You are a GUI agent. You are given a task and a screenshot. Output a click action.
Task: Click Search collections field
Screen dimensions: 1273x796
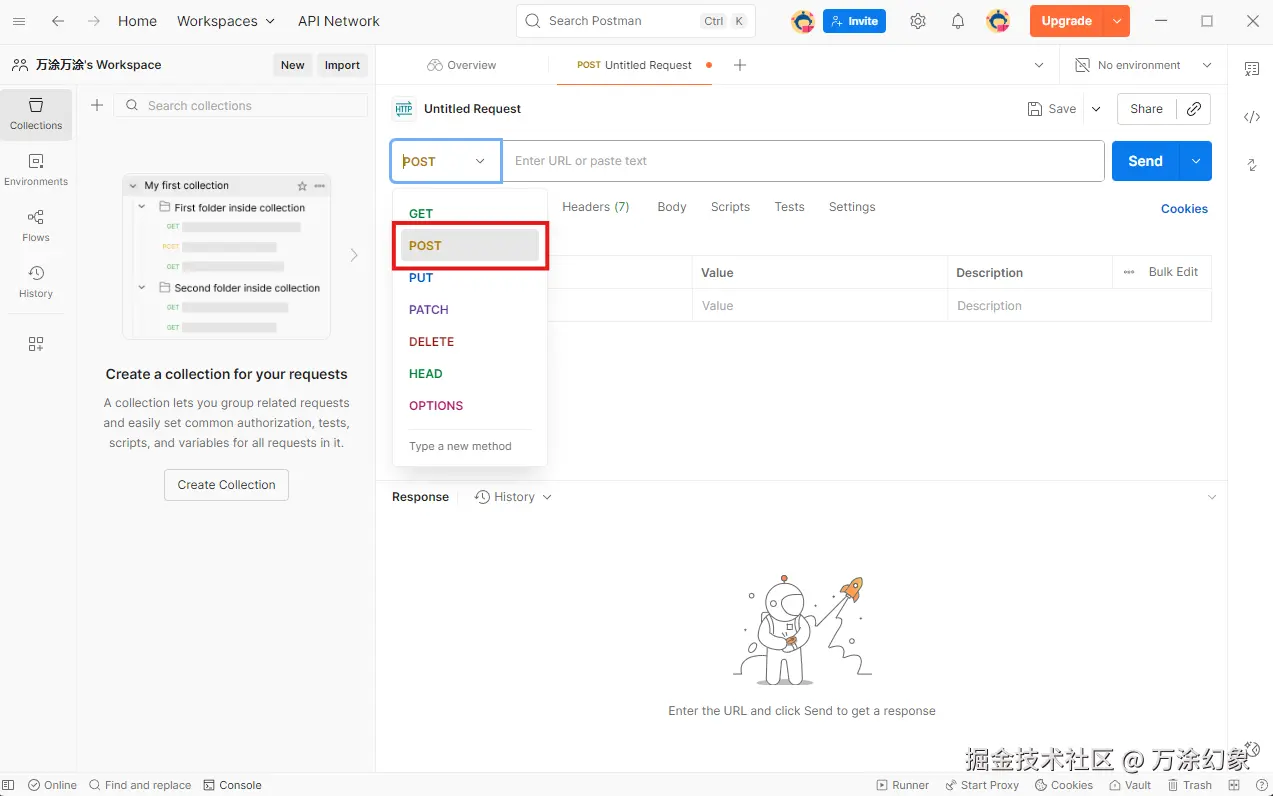pos(242,105)
